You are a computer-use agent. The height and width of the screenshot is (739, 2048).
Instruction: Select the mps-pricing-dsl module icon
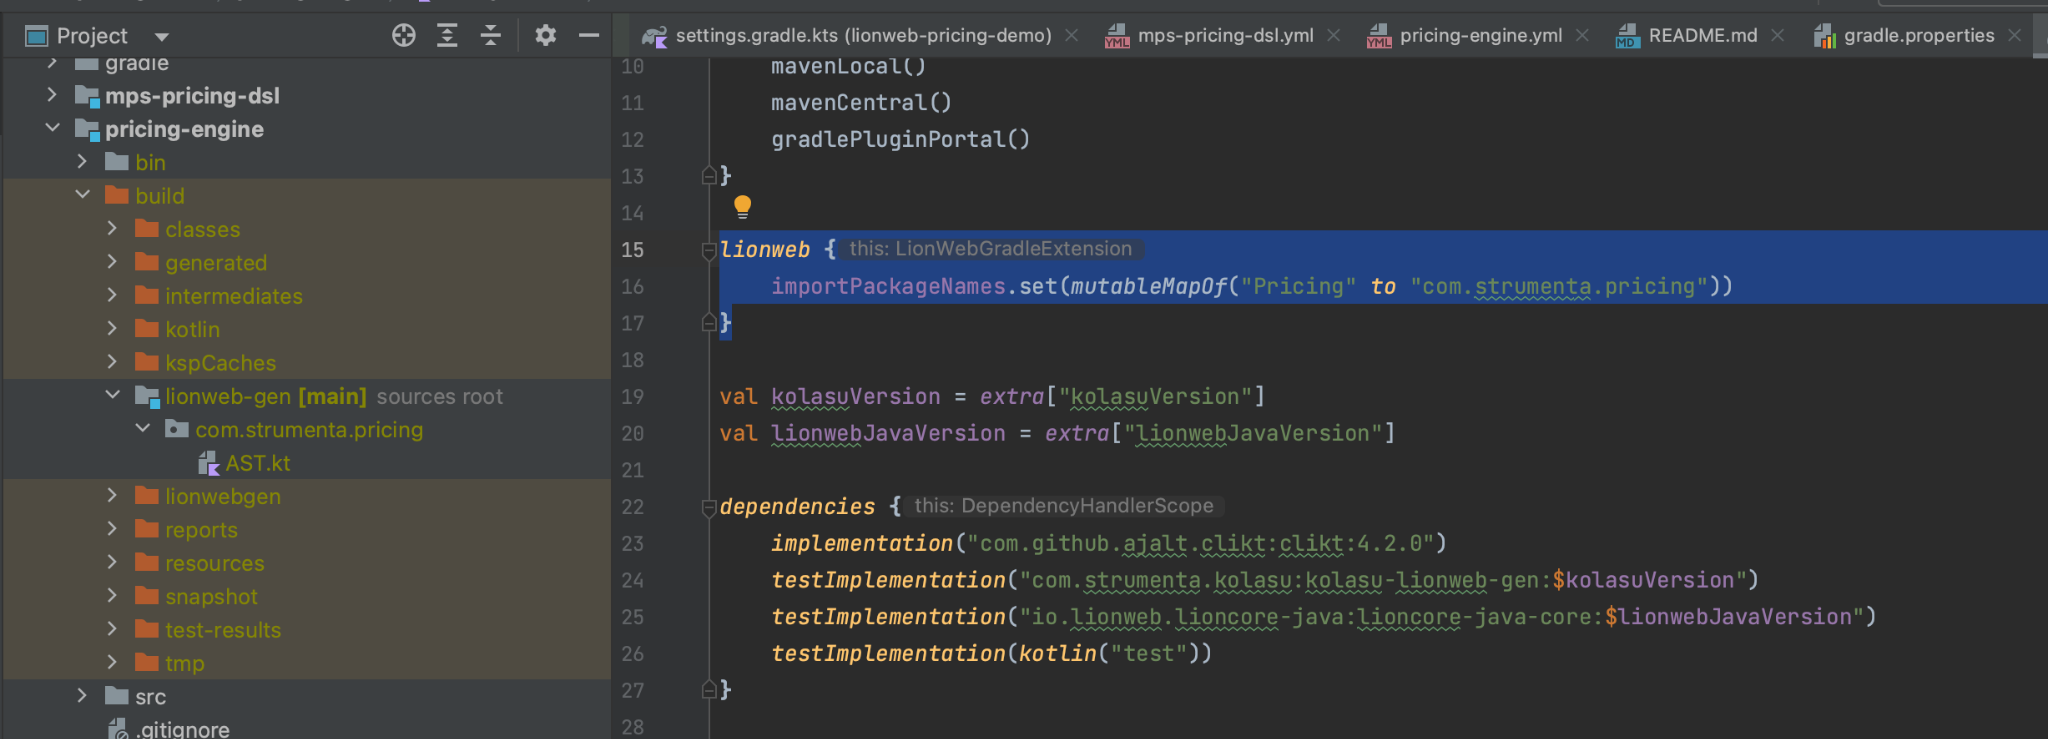pyautogui.click(x=88, y=96)
